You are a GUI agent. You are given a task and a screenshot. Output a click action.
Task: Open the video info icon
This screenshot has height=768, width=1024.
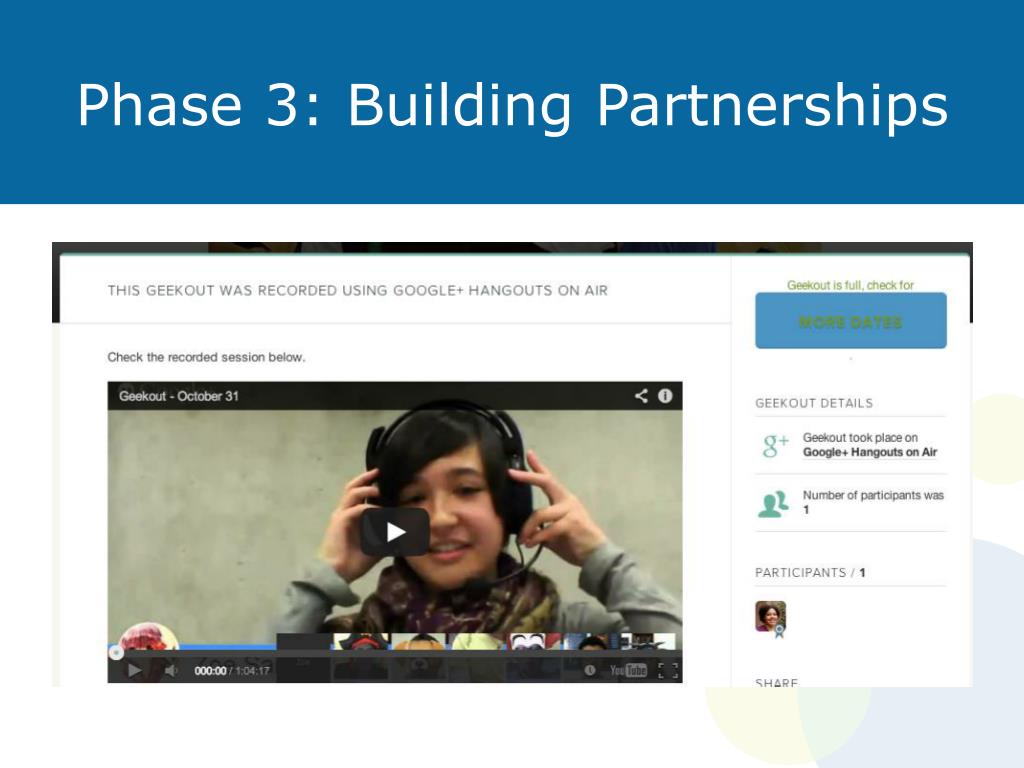pos(665,396)
